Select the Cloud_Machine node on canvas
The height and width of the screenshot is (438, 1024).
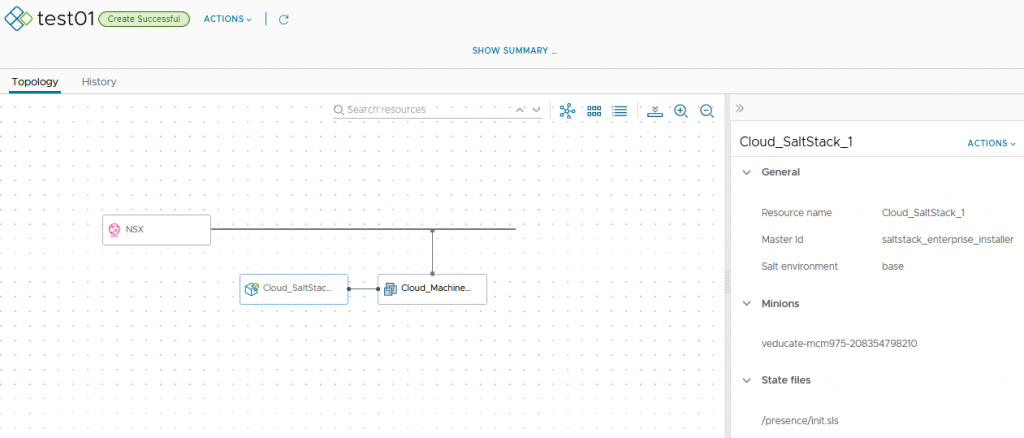[432, 289]
